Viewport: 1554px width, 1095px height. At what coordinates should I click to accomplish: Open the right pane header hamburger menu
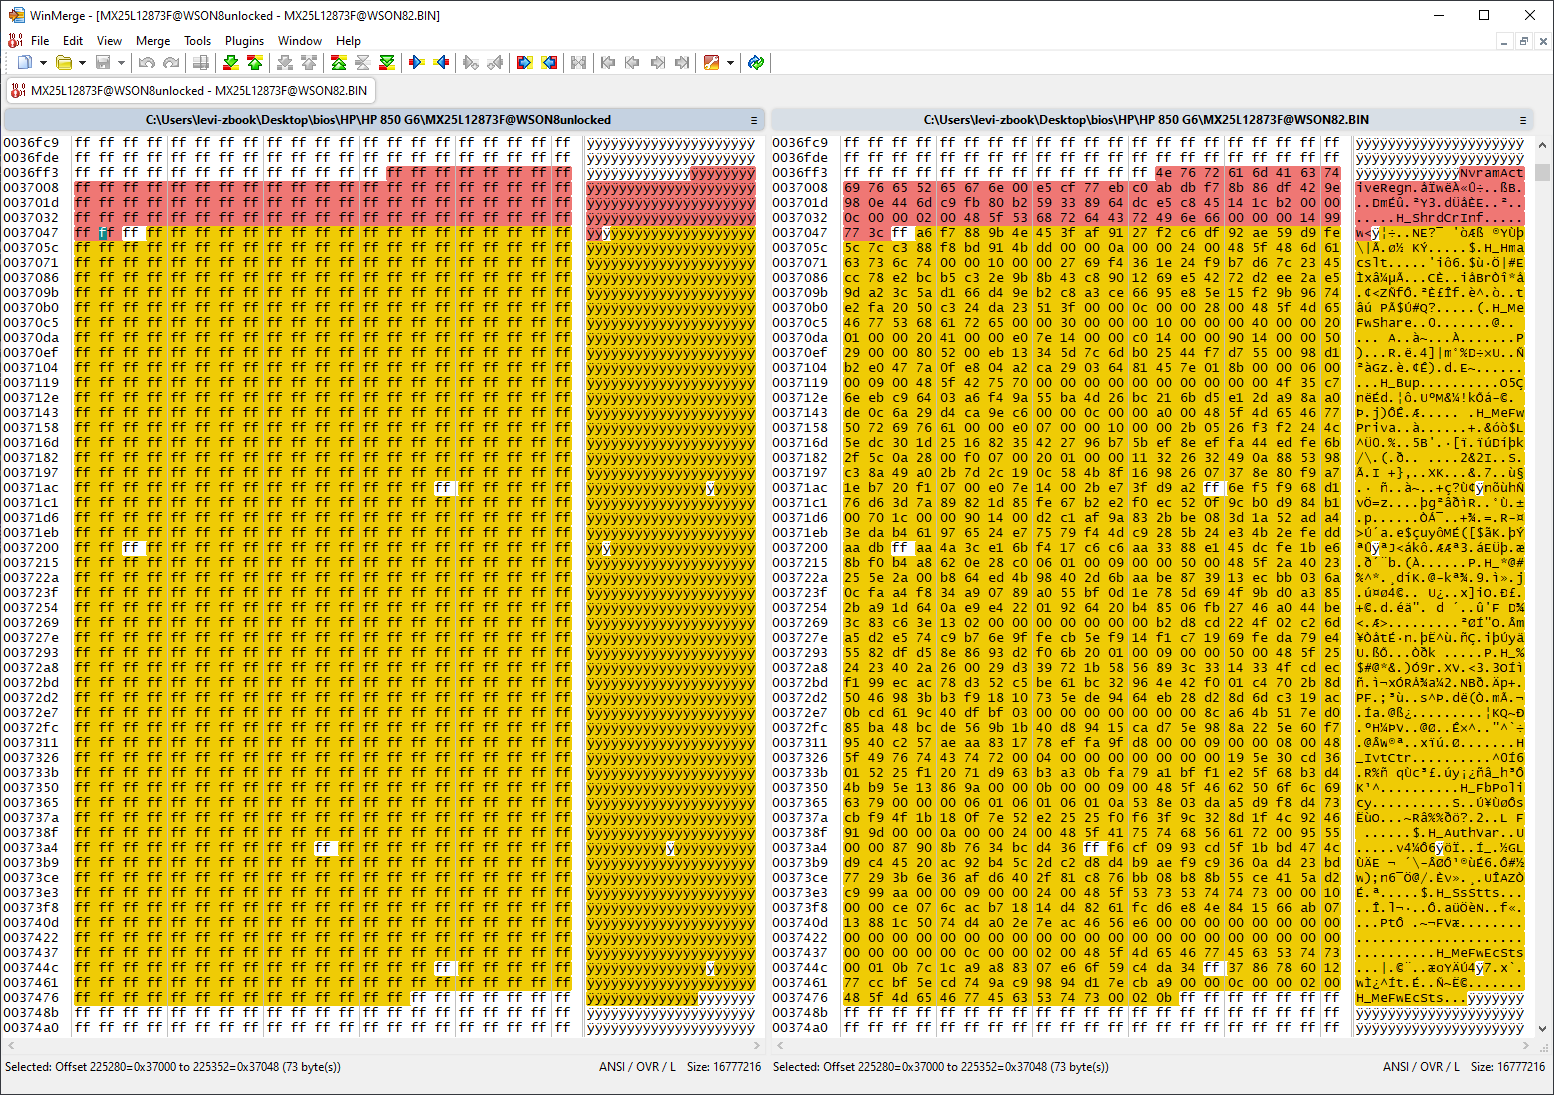(x=1523, y=120)
